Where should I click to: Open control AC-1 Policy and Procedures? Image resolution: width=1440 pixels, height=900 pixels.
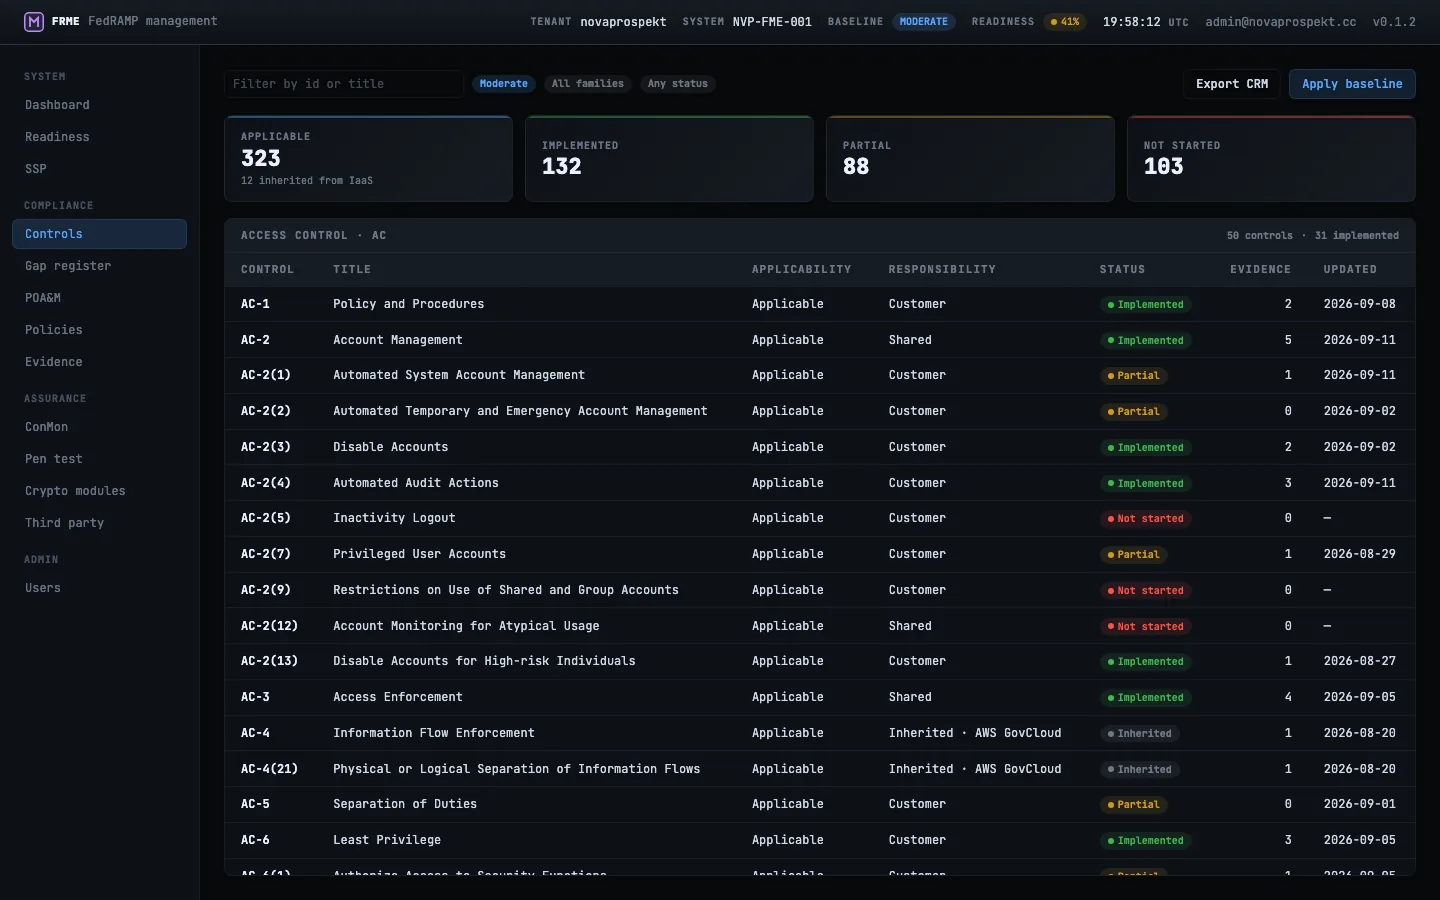pos(820,304)
